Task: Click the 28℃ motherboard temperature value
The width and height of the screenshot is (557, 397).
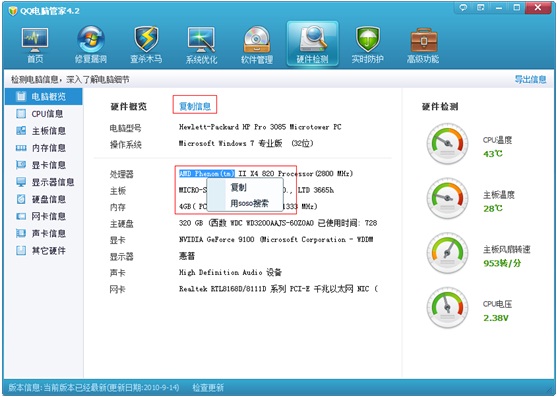Action: coord(493,208)
